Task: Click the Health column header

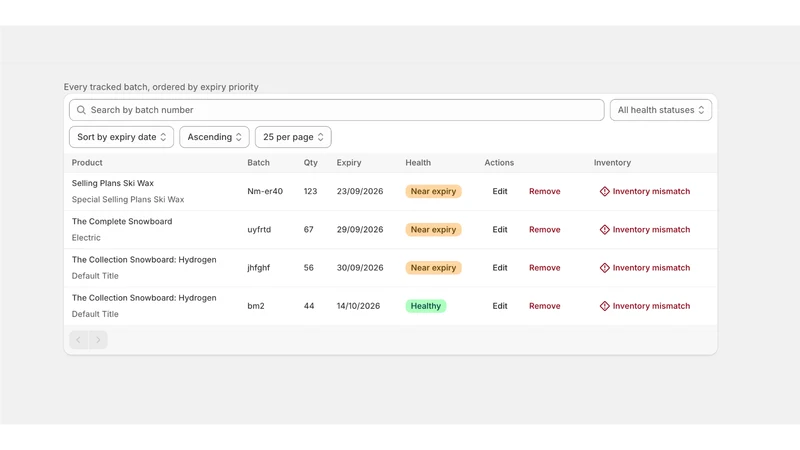Action: pyautogui.click(x=418, y=163)
